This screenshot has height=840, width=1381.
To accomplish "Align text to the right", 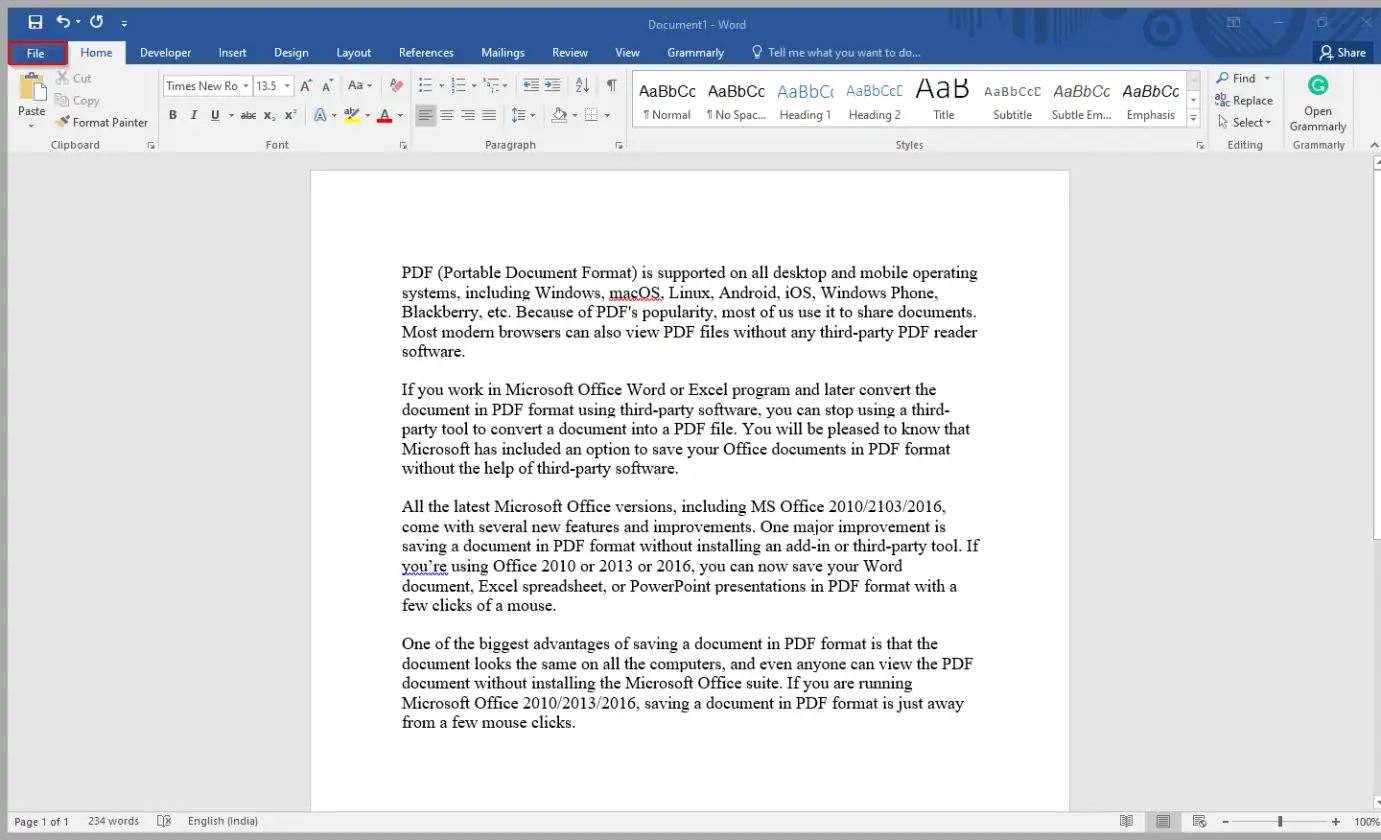I will 468,115.
